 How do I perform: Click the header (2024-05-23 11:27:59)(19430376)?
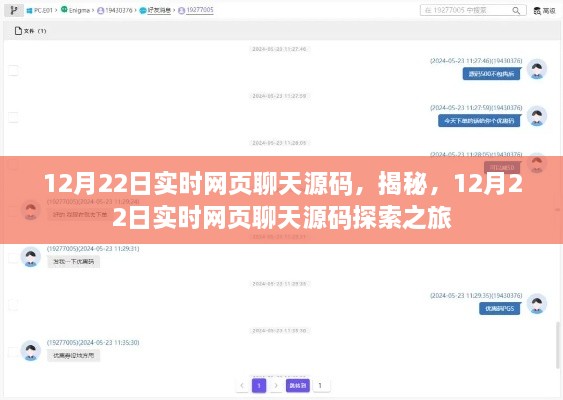click(476, 108)
